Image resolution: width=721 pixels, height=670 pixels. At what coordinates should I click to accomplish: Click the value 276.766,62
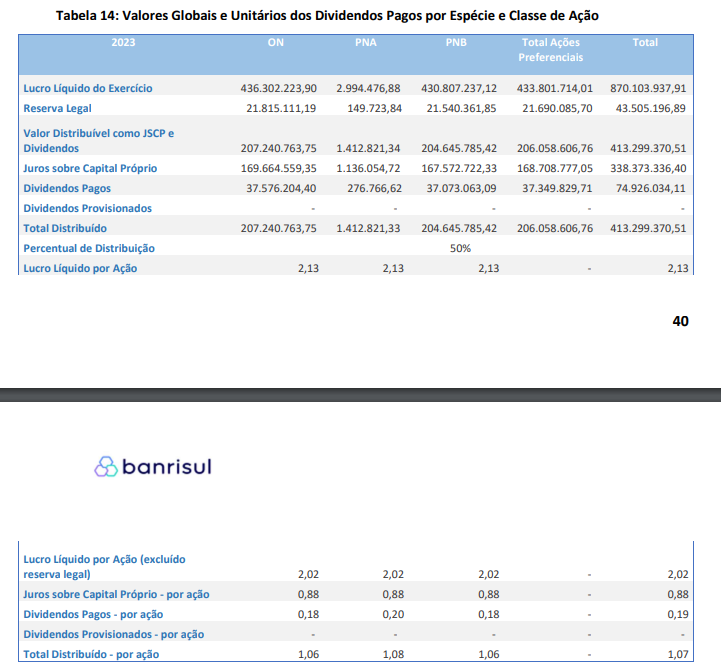(374, 189)
